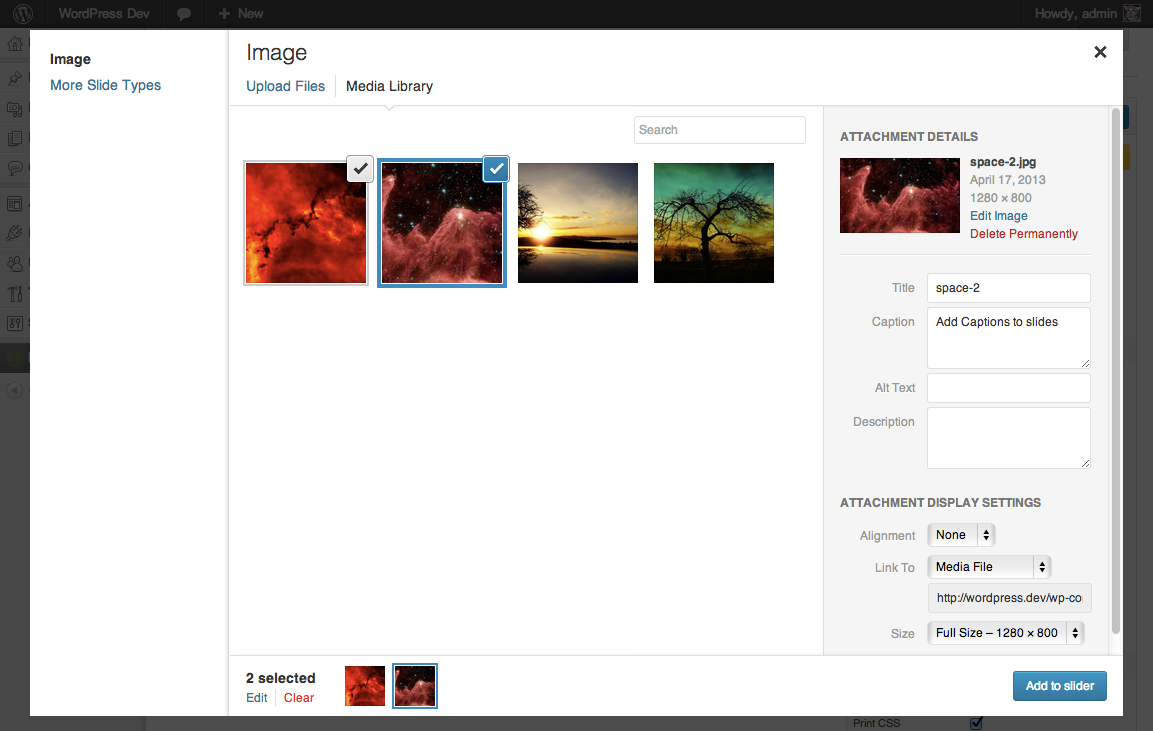Click the admin avatar icon at top right
Screen dimensions: 1153x731
(1131, 14)
